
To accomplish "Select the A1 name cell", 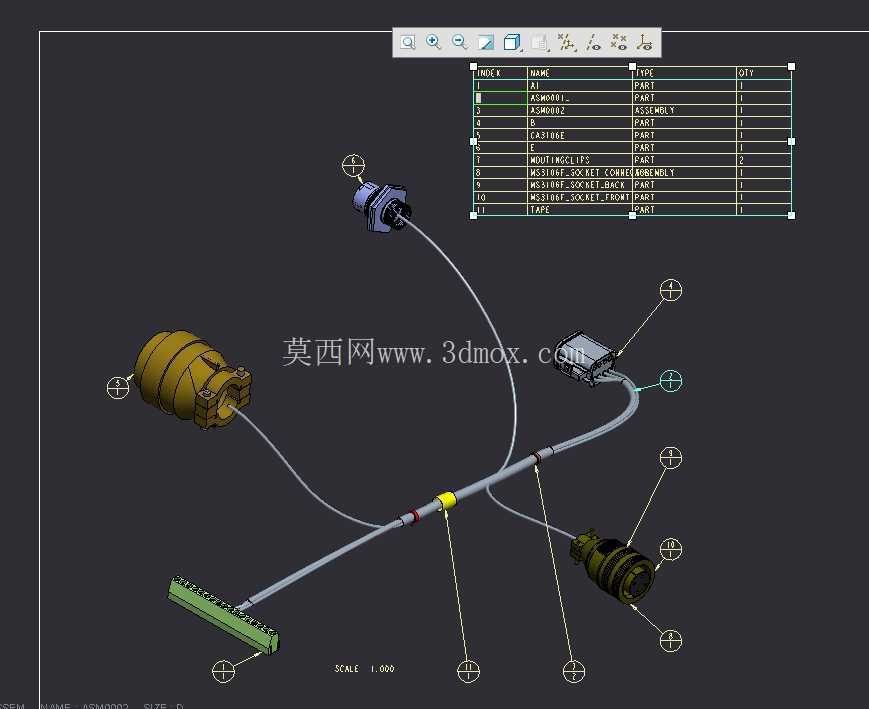I will (580, 85).
